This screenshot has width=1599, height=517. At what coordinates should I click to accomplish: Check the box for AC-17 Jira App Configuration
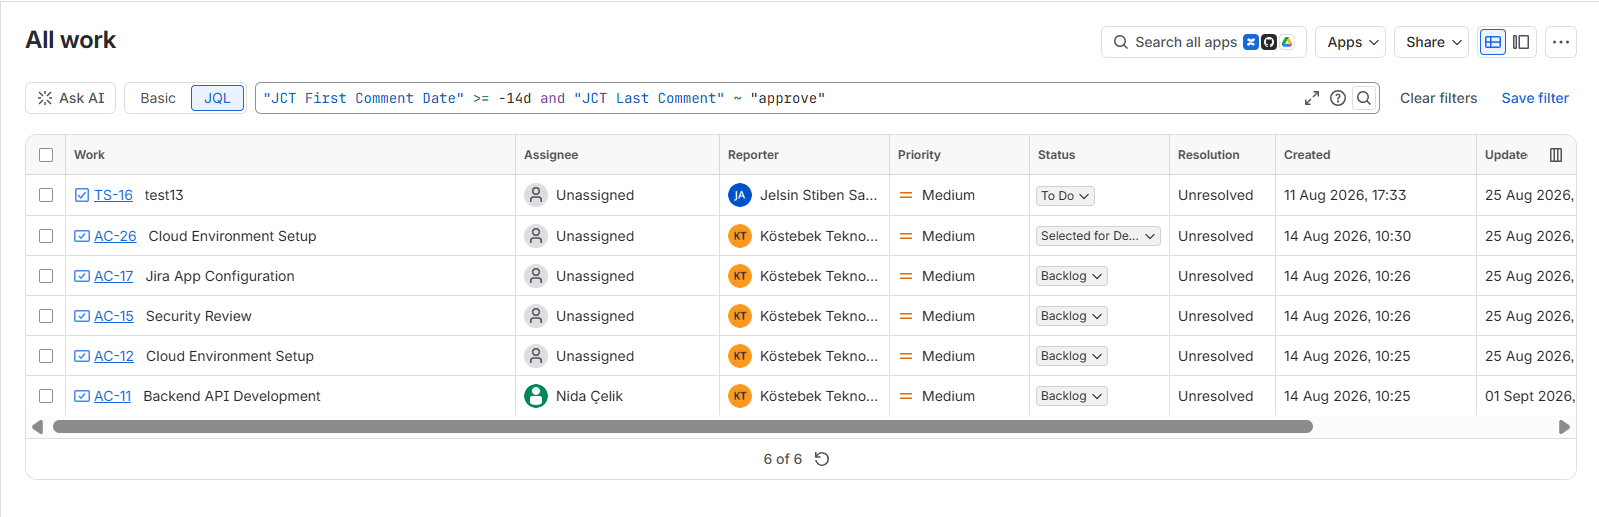[x=46, y=276]
